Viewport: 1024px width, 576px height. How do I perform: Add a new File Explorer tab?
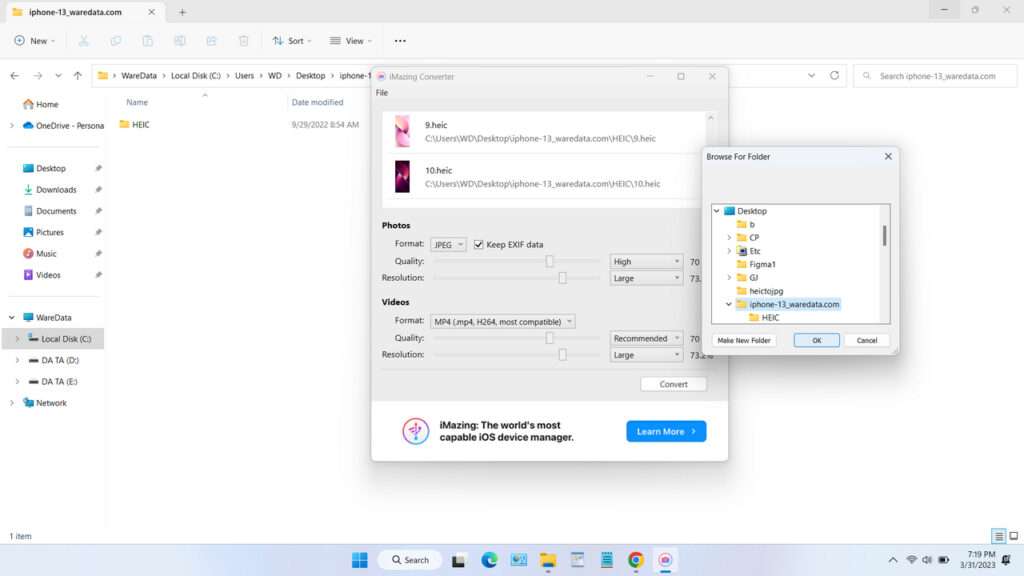pyautogui.click(x=182, y=12)
